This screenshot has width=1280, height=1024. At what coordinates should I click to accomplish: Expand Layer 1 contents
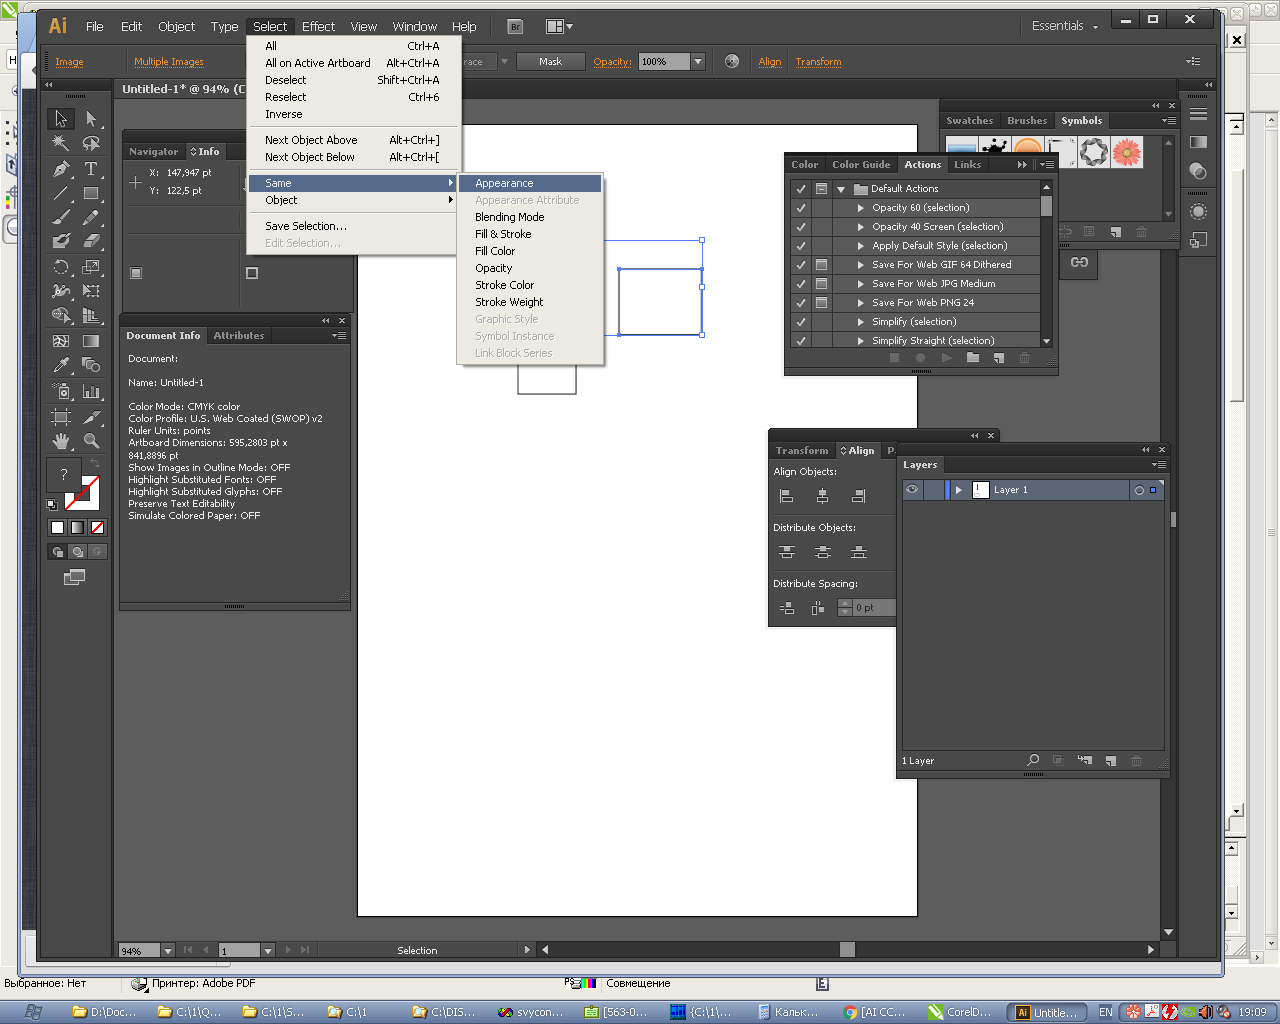point(958,490)
